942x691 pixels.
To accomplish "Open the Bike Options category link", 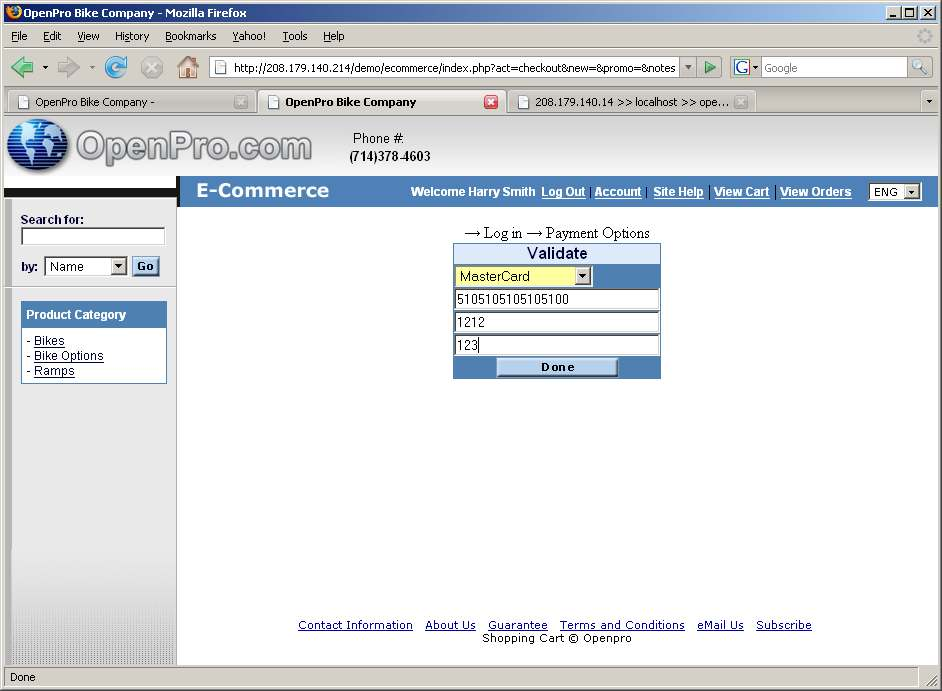I will (68, 356).
